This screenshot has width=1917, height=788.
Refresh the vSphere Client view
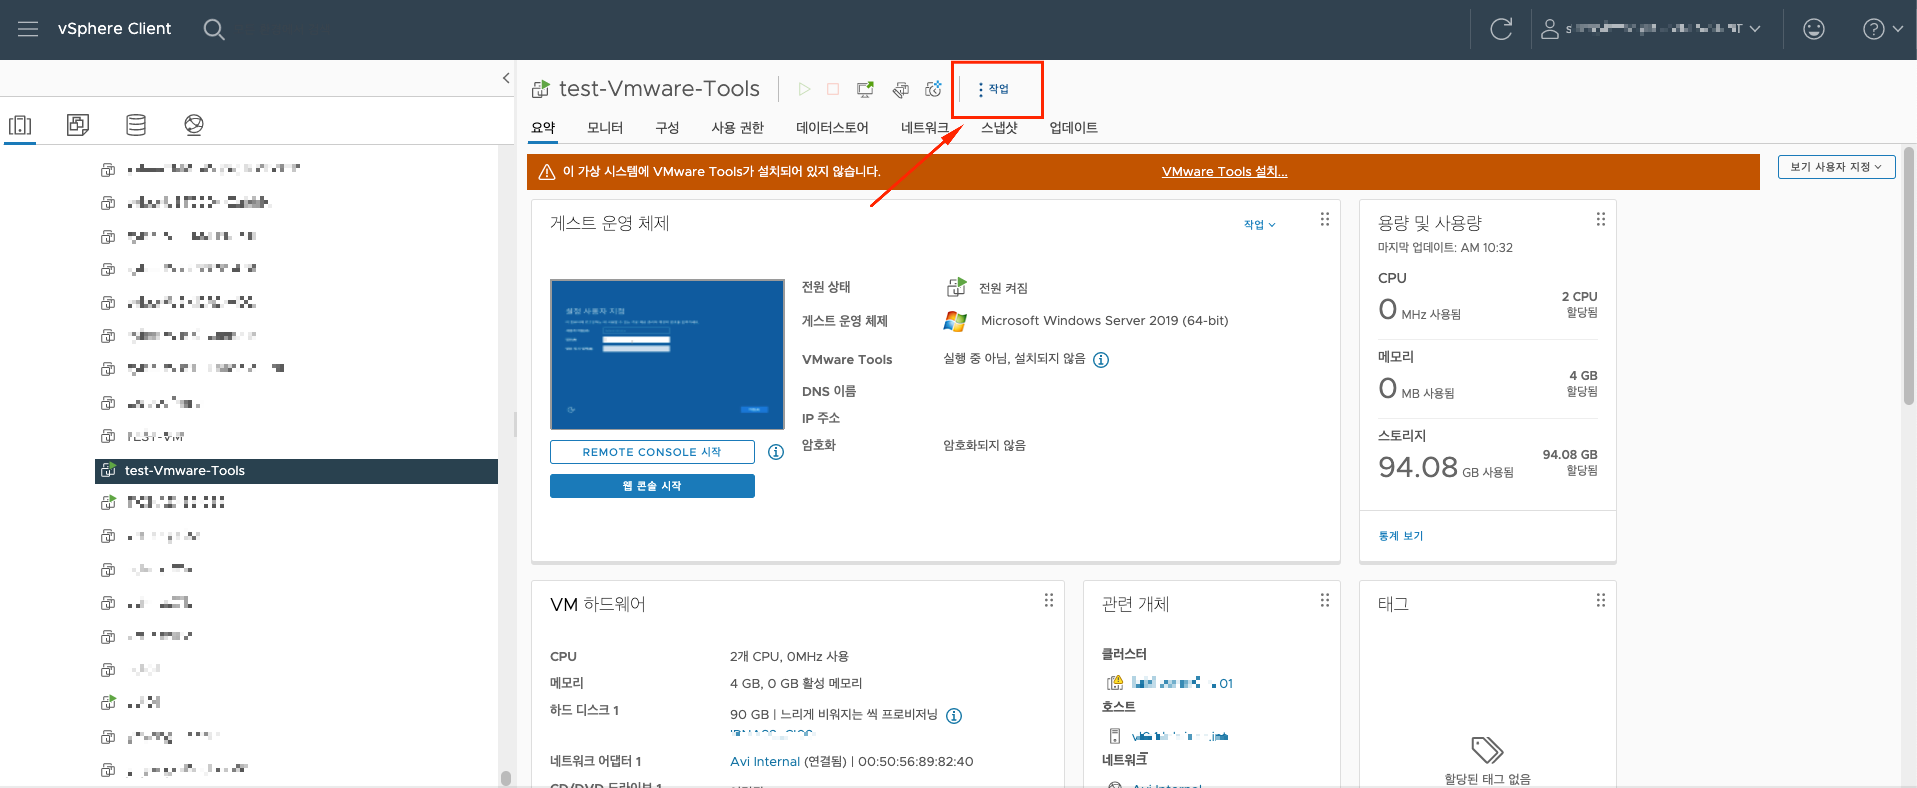1501,29
